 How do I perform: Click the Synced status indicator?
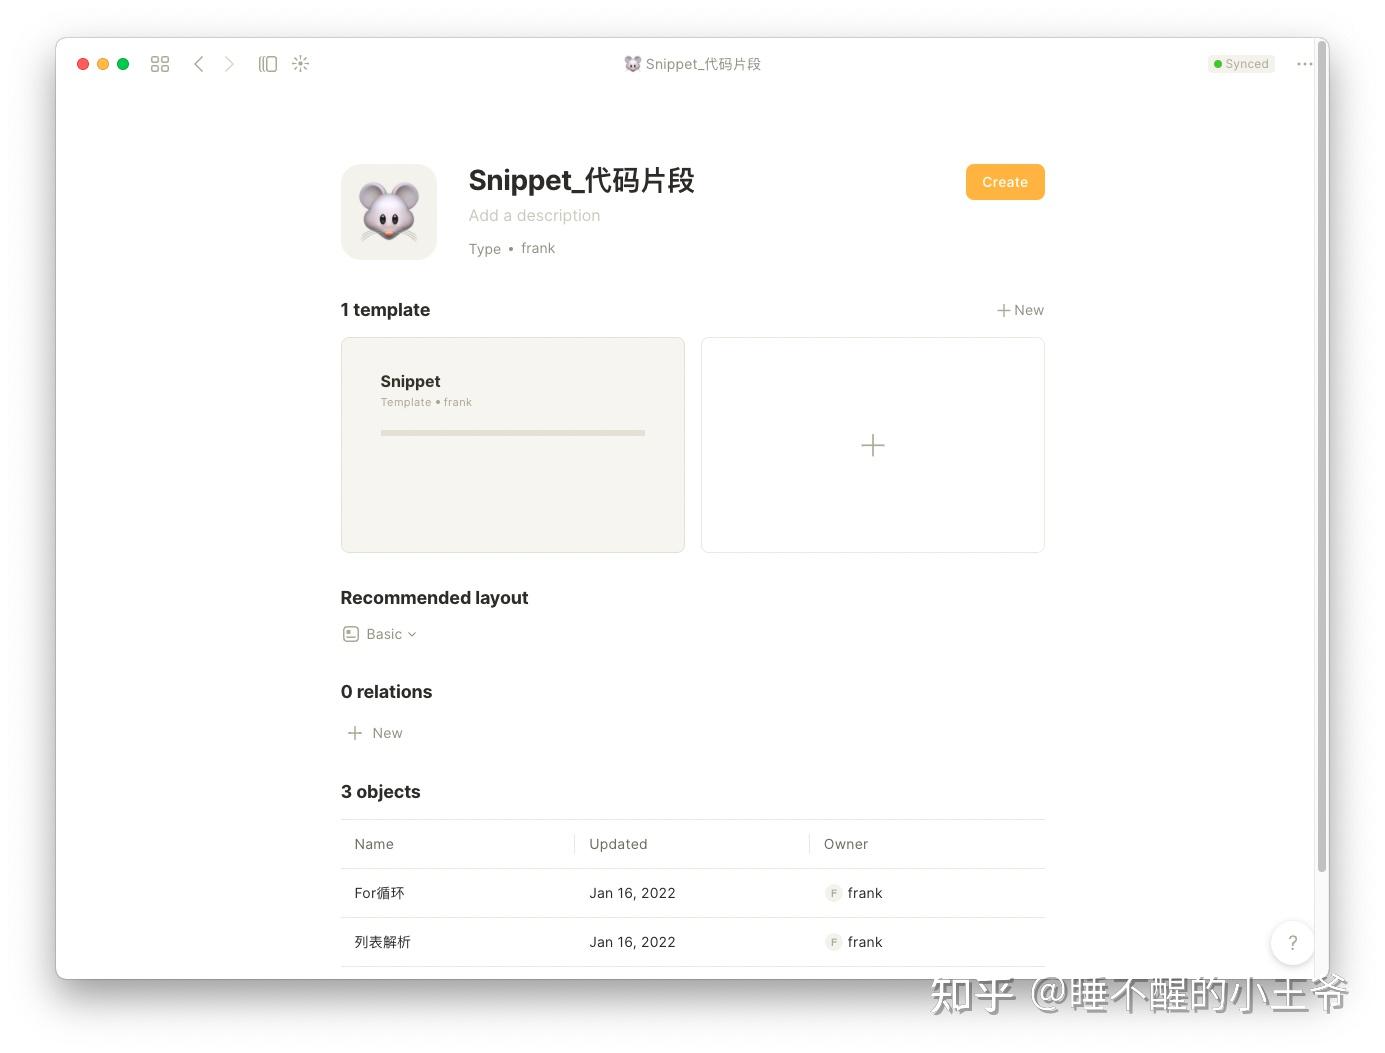click(x=1241, y=63)
